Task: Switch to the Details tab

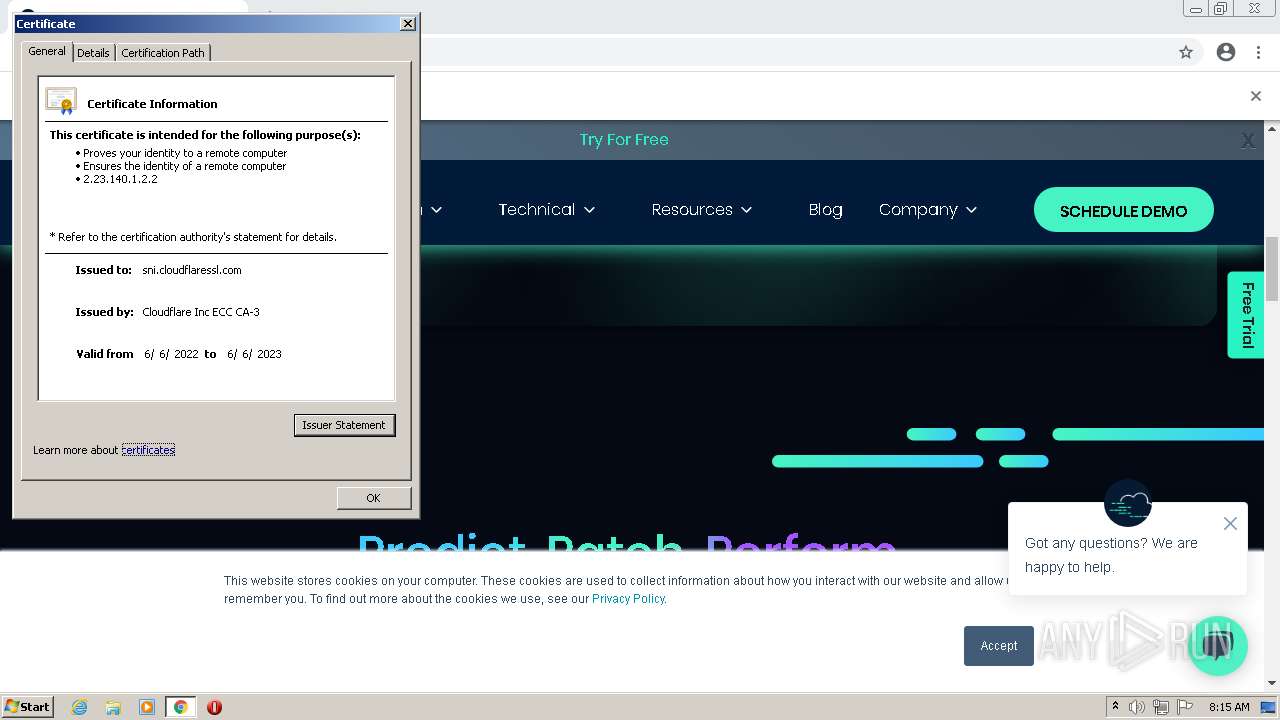Action: [x=93, y=53]
